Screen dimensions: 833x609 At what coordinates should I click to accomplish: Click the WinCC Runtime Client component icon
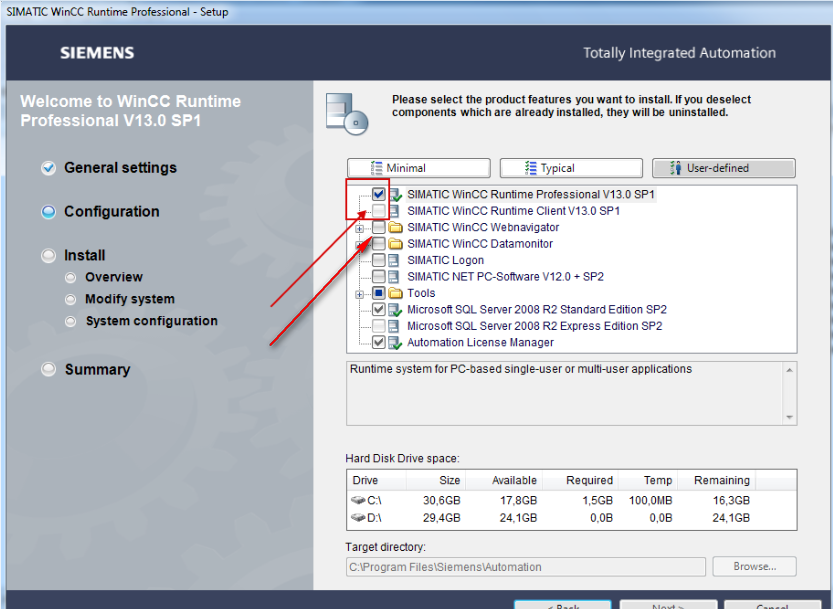pos(394,211)
